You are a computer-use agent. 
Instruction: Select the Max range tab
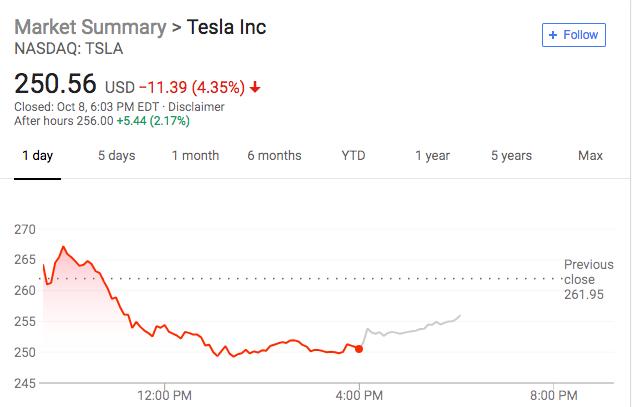(590, 156)
